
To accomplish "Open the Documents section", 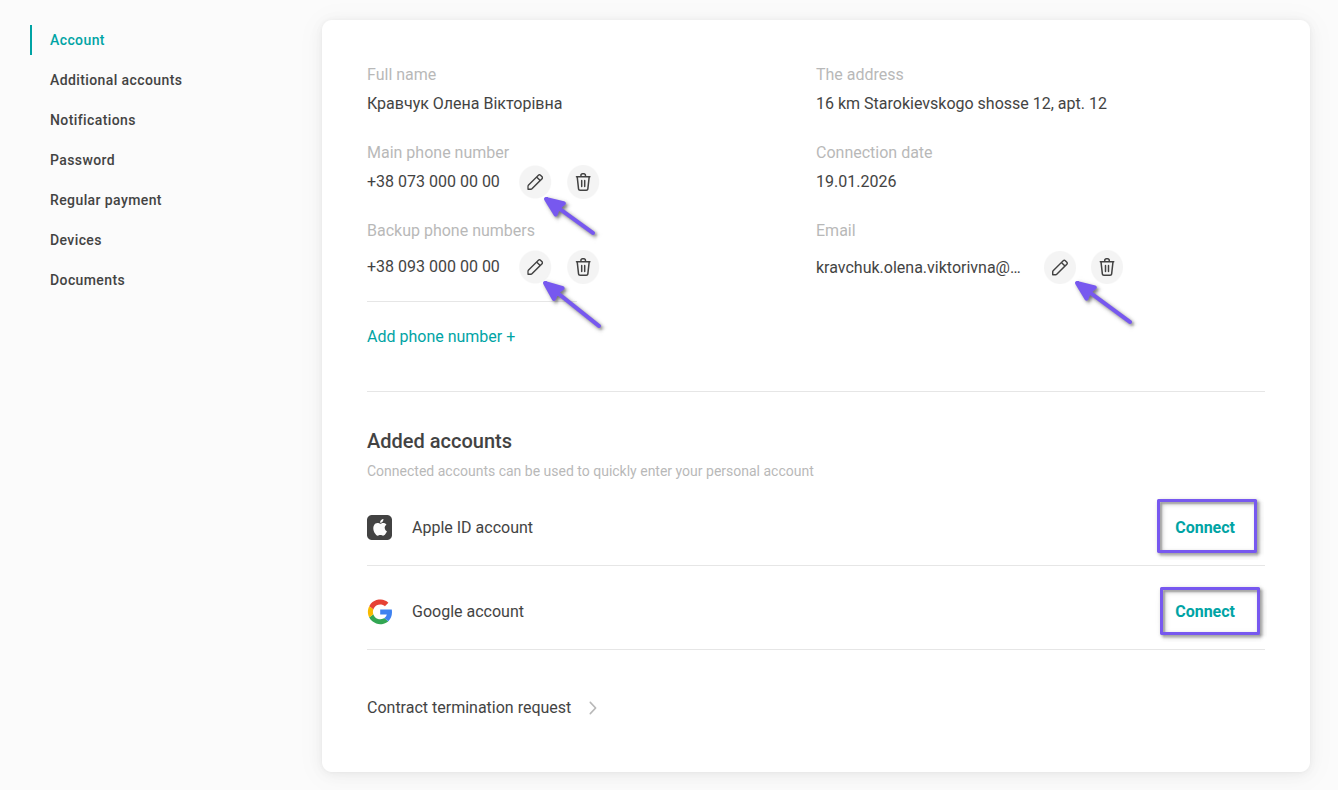I will click(x=87, y=280).
